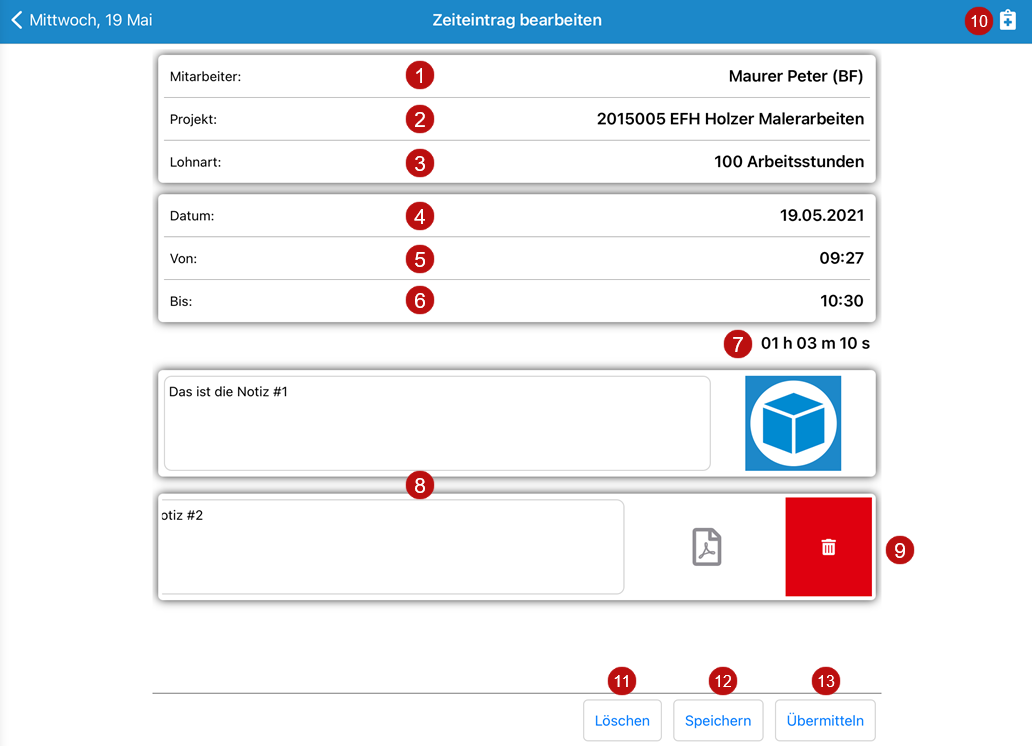Focus the second note field 'otiz #2'
The width and height of the screenshot is (1032, 746).
coord(392,546)
